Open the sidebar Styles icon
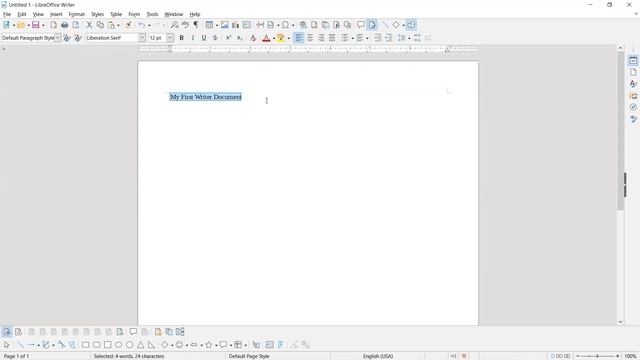This screenshot has width=640, height=360. coord(633,84)
